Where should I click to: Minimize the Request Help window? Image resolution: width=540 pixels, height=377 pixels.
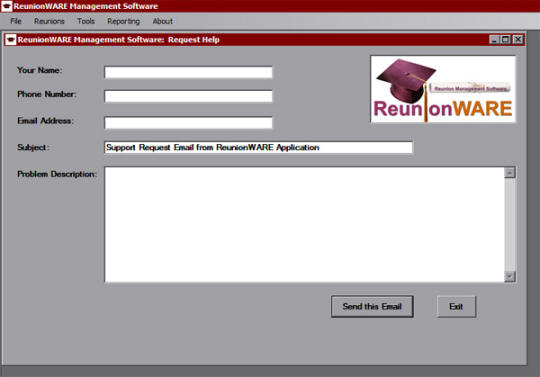point(494,40)
